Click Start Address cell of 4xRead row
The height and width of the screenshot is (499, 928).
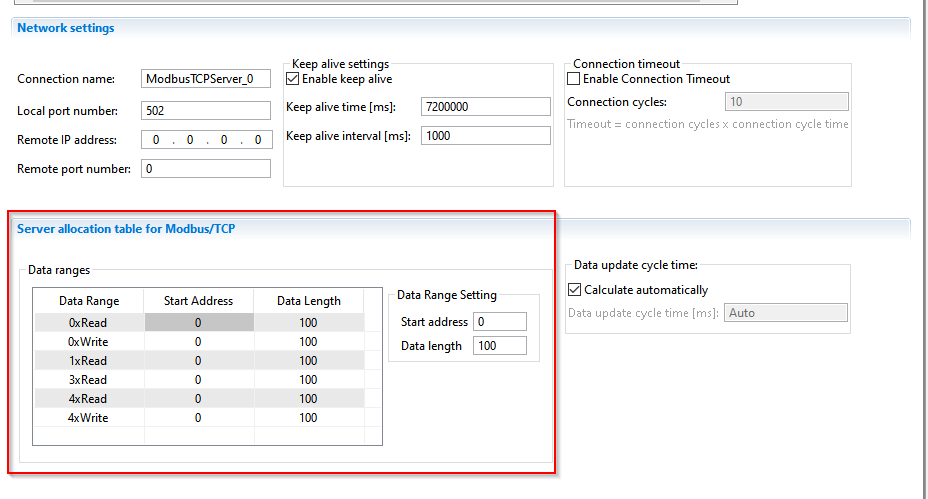click(199, 398)
